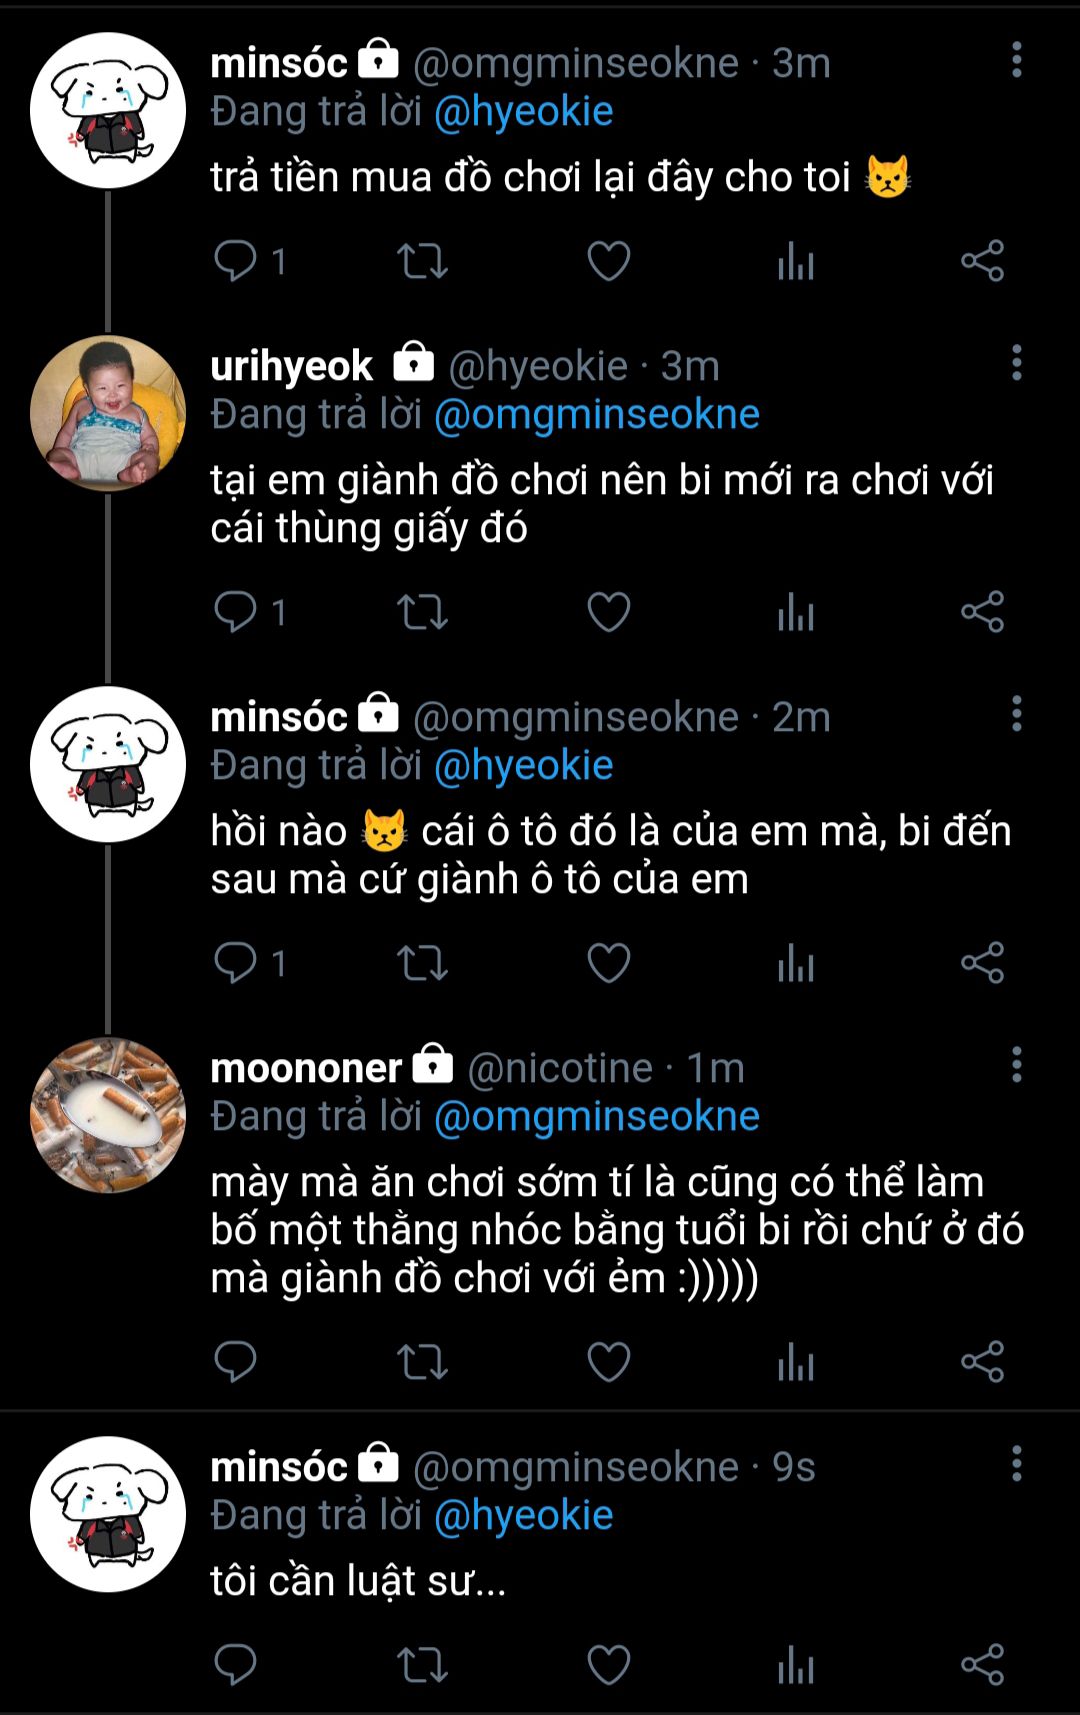Image resolution: width=1080 pixels, height=1715 pixels.
Task: Open @hyeokie mention in first tweet
Action: 523,112
